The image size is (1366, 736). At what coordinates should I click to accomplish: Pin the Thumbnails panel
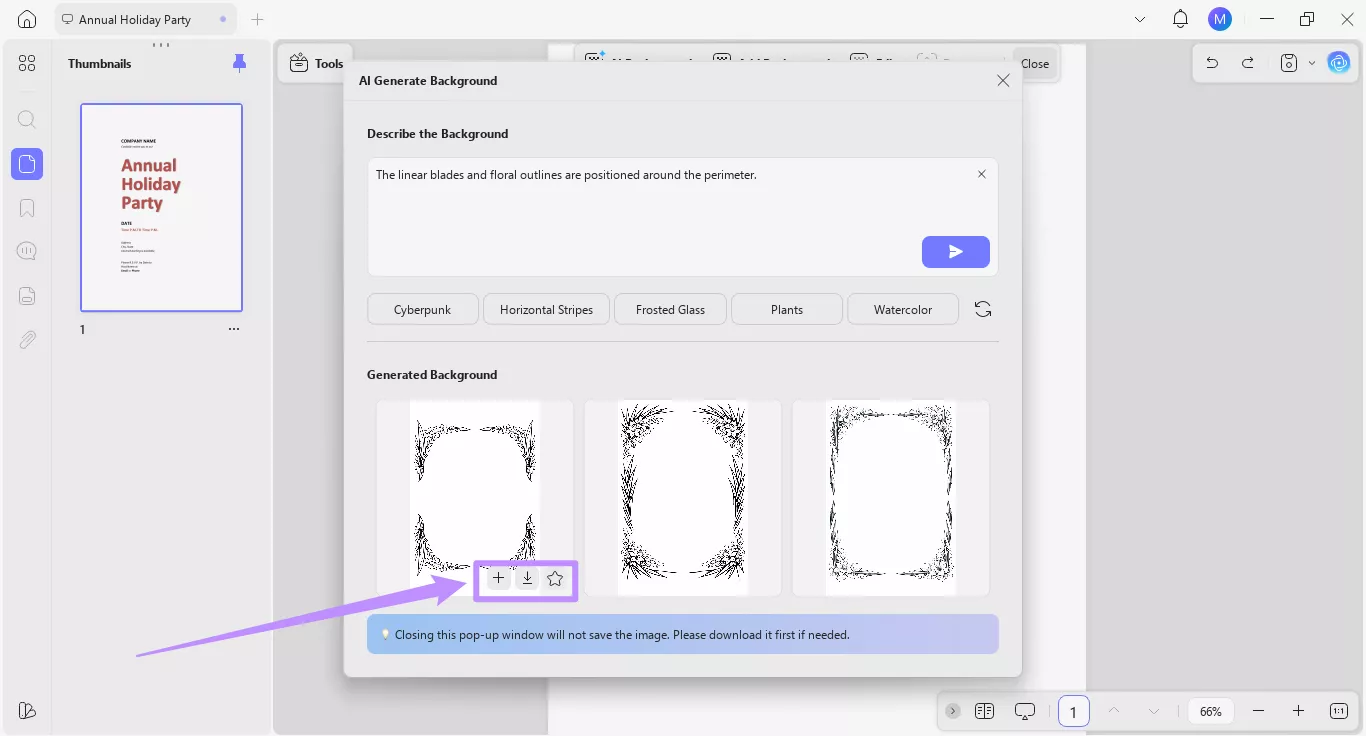pos(239,62)
